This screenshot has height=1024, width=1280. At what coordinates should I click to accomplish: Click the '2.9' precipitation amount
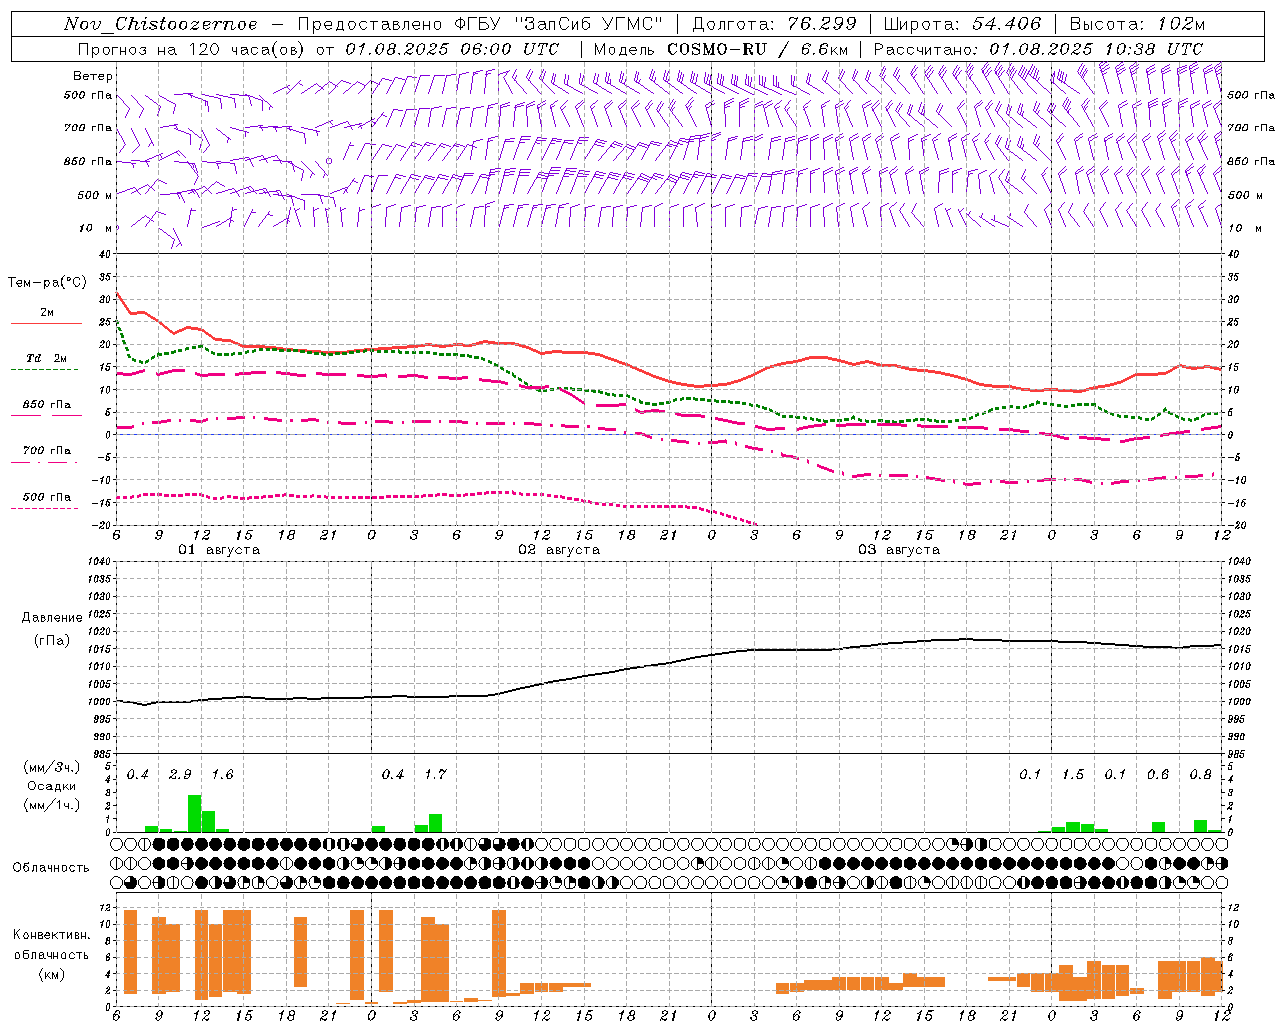point(180,774)
